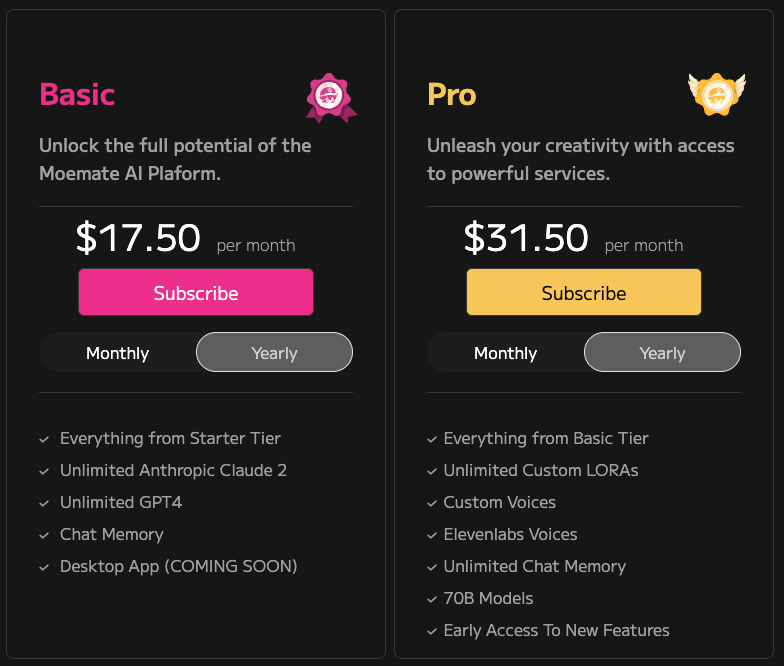784x666 pixels.
Task: Click checkmark beside 70B Models
Action: (x=432, y=599)
